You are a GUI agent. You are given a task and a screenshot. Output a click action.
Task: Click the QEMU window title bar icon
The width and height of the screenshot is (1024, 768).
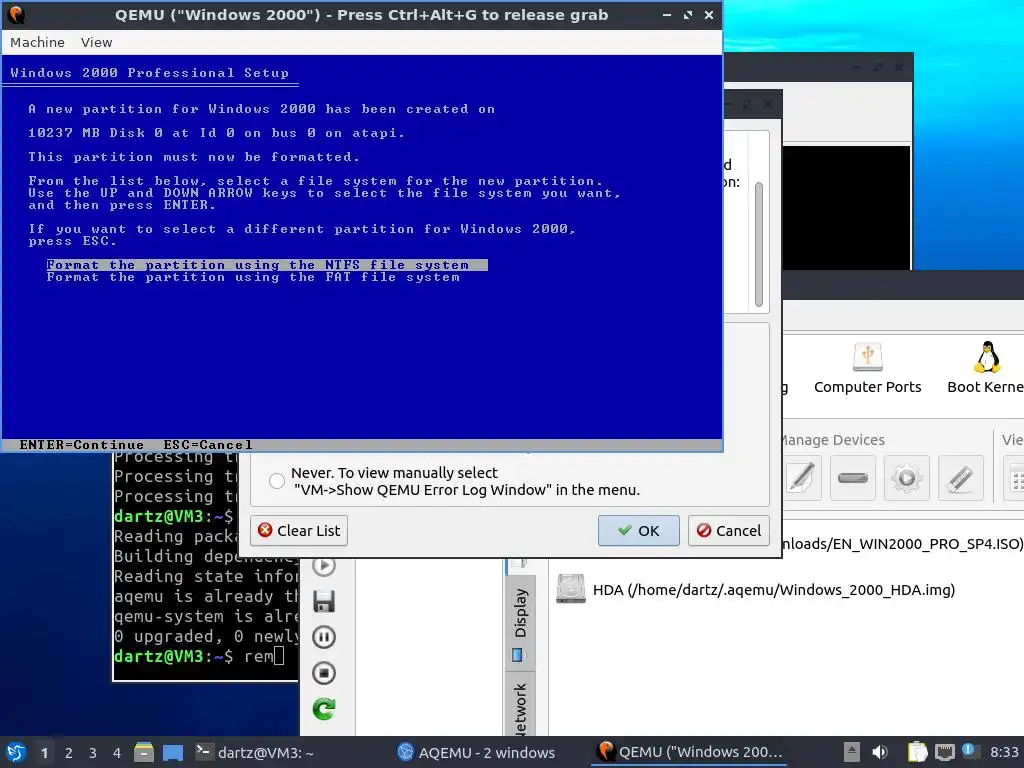point(16,14)
